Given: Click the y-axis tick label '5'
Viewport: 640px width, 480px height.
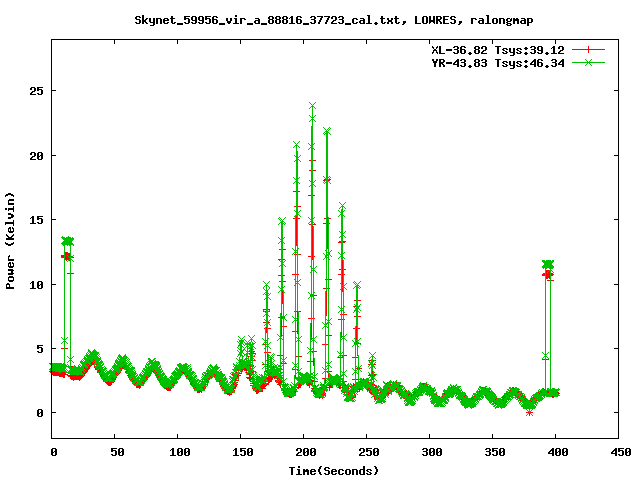Looking at the screenshot, I should [x=40, y=349].
